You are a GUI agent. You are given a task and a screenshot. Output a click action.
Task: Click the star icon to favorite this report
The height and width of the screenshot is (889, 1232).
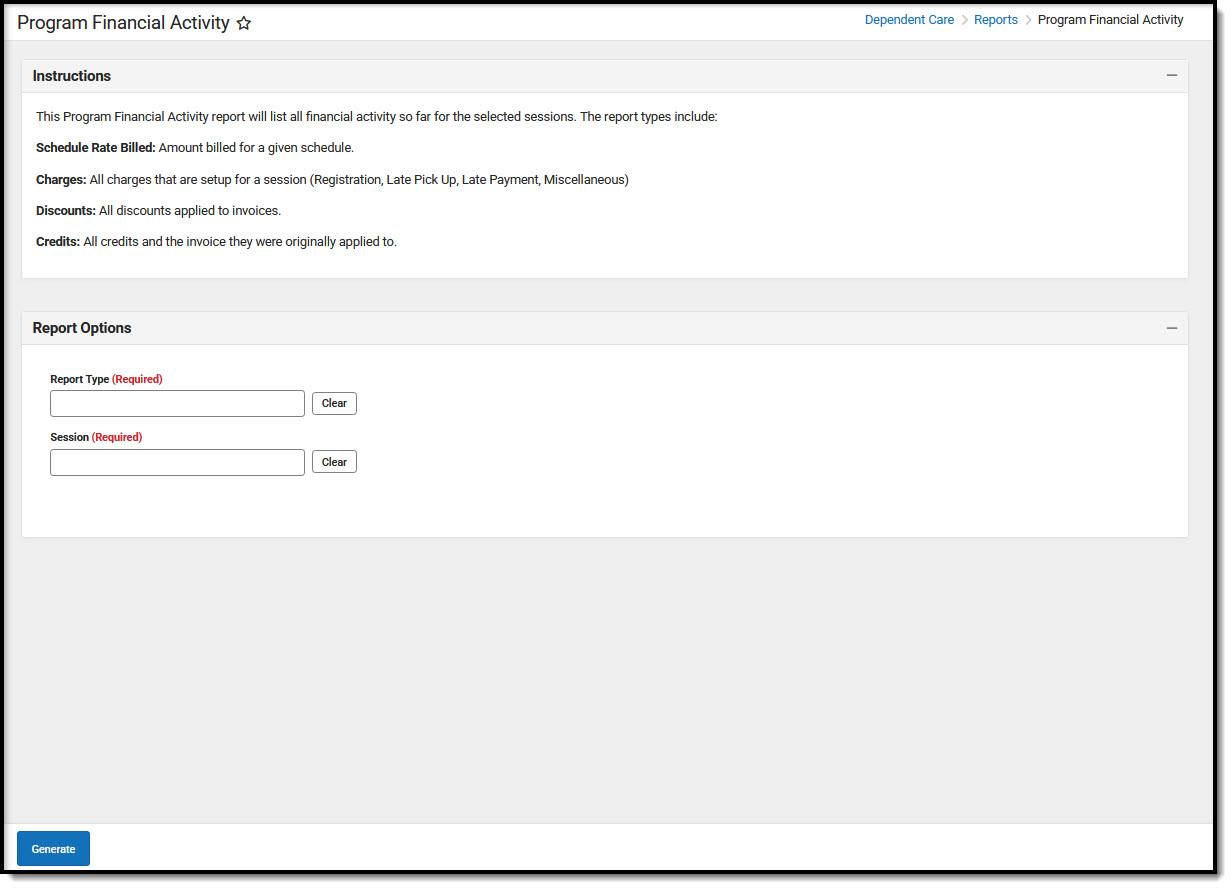coord(244,22)
